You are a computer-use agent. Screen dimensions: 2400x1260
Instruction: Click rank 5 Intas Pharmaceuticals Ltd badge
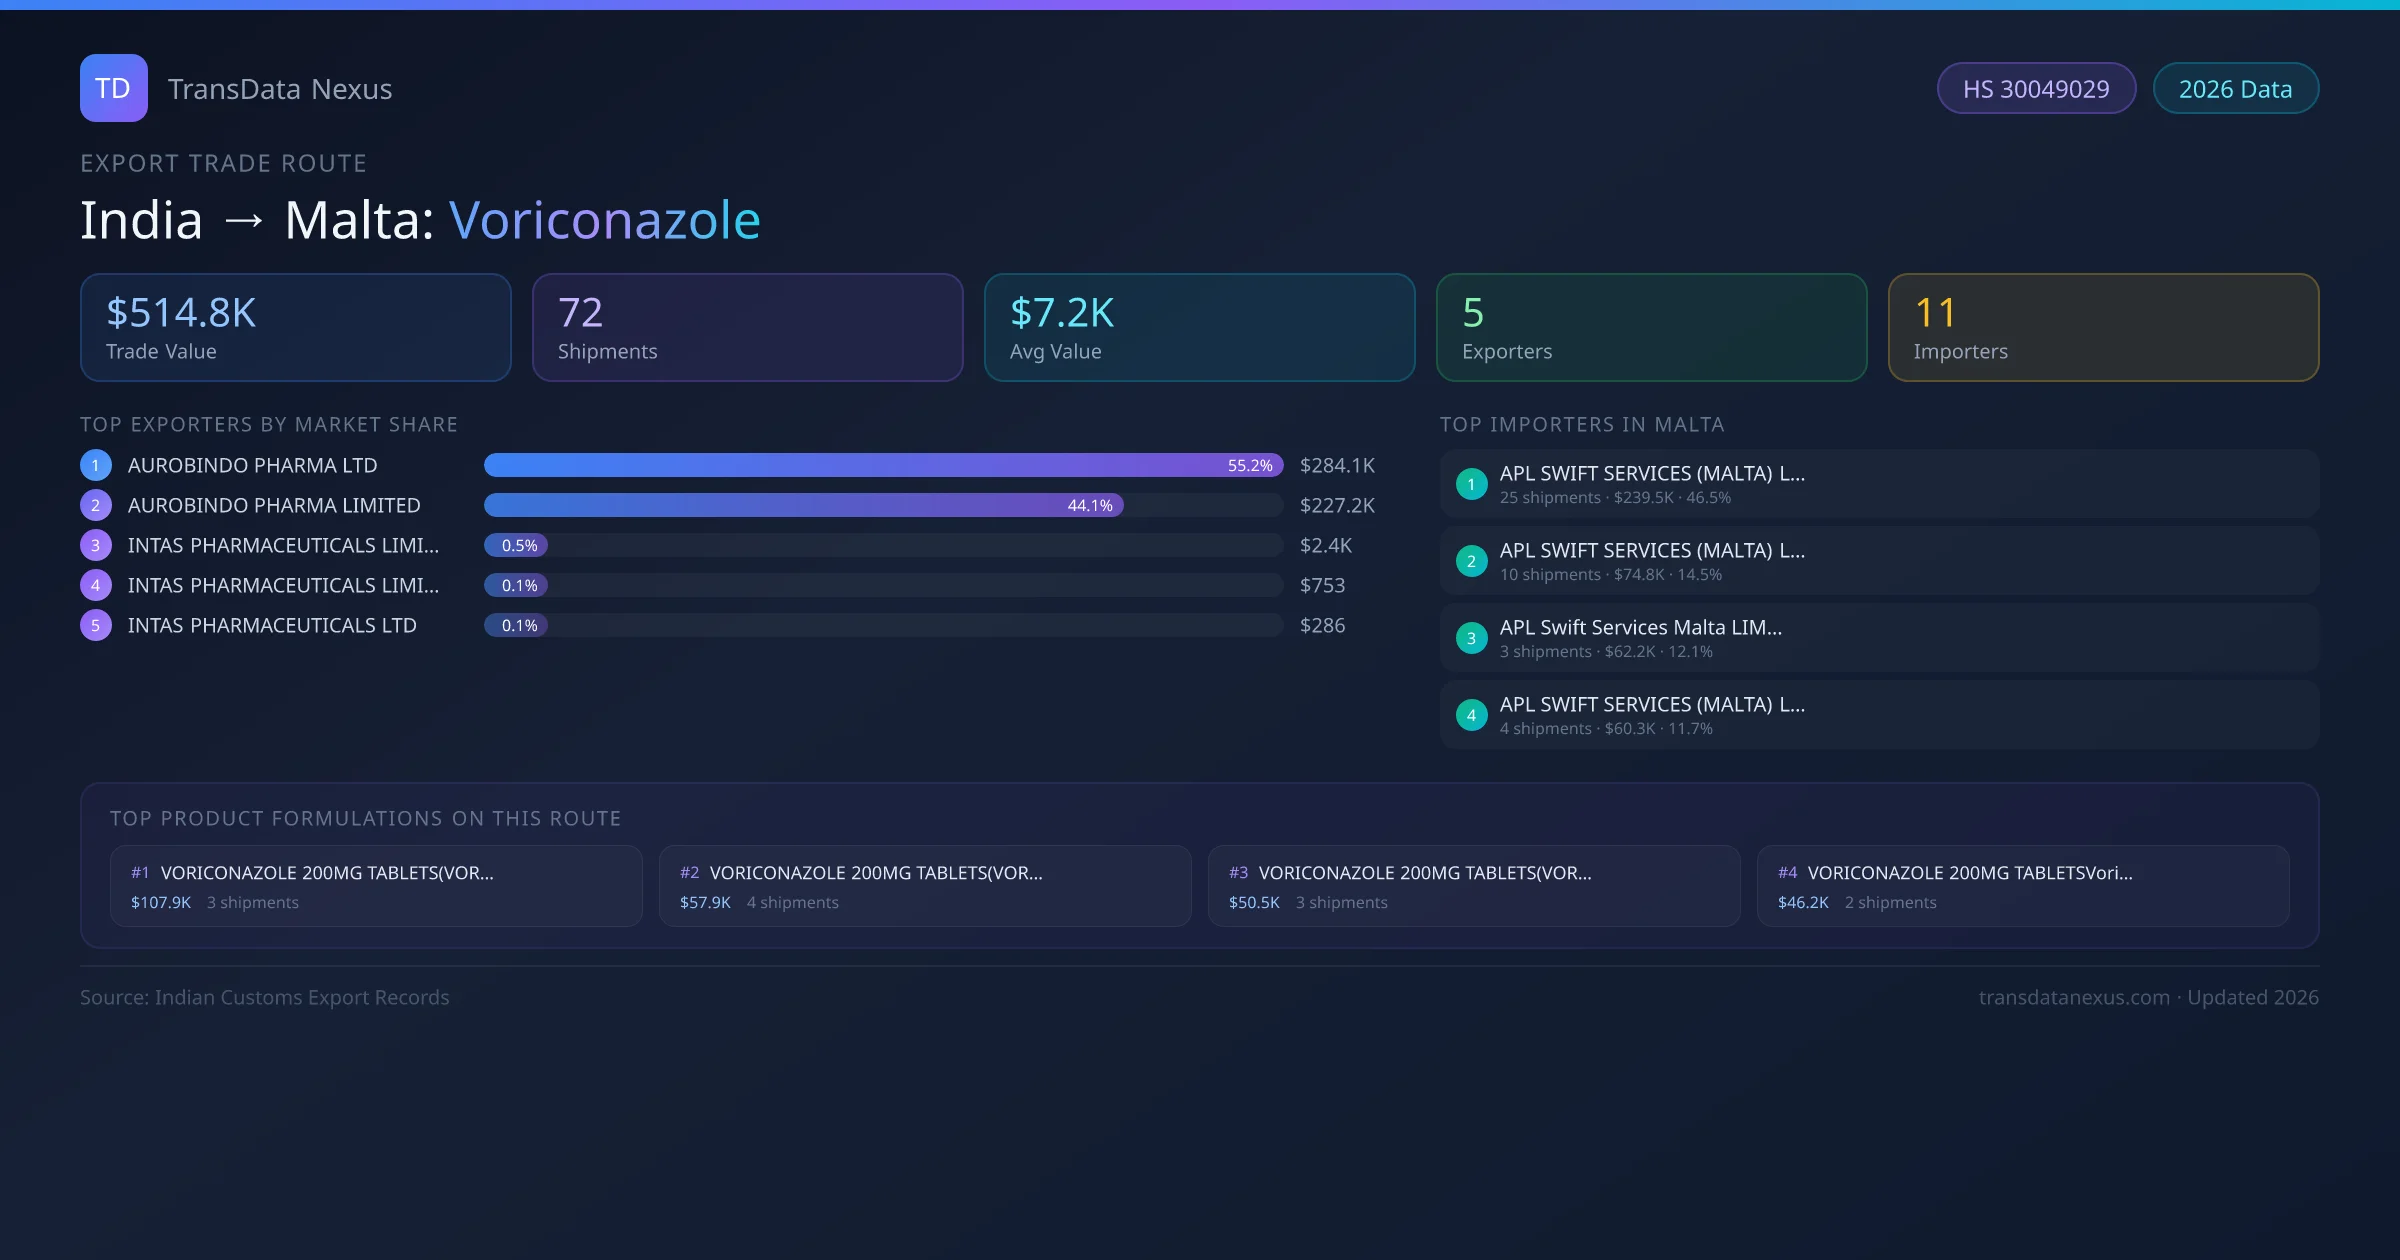(x=96, y=625)
